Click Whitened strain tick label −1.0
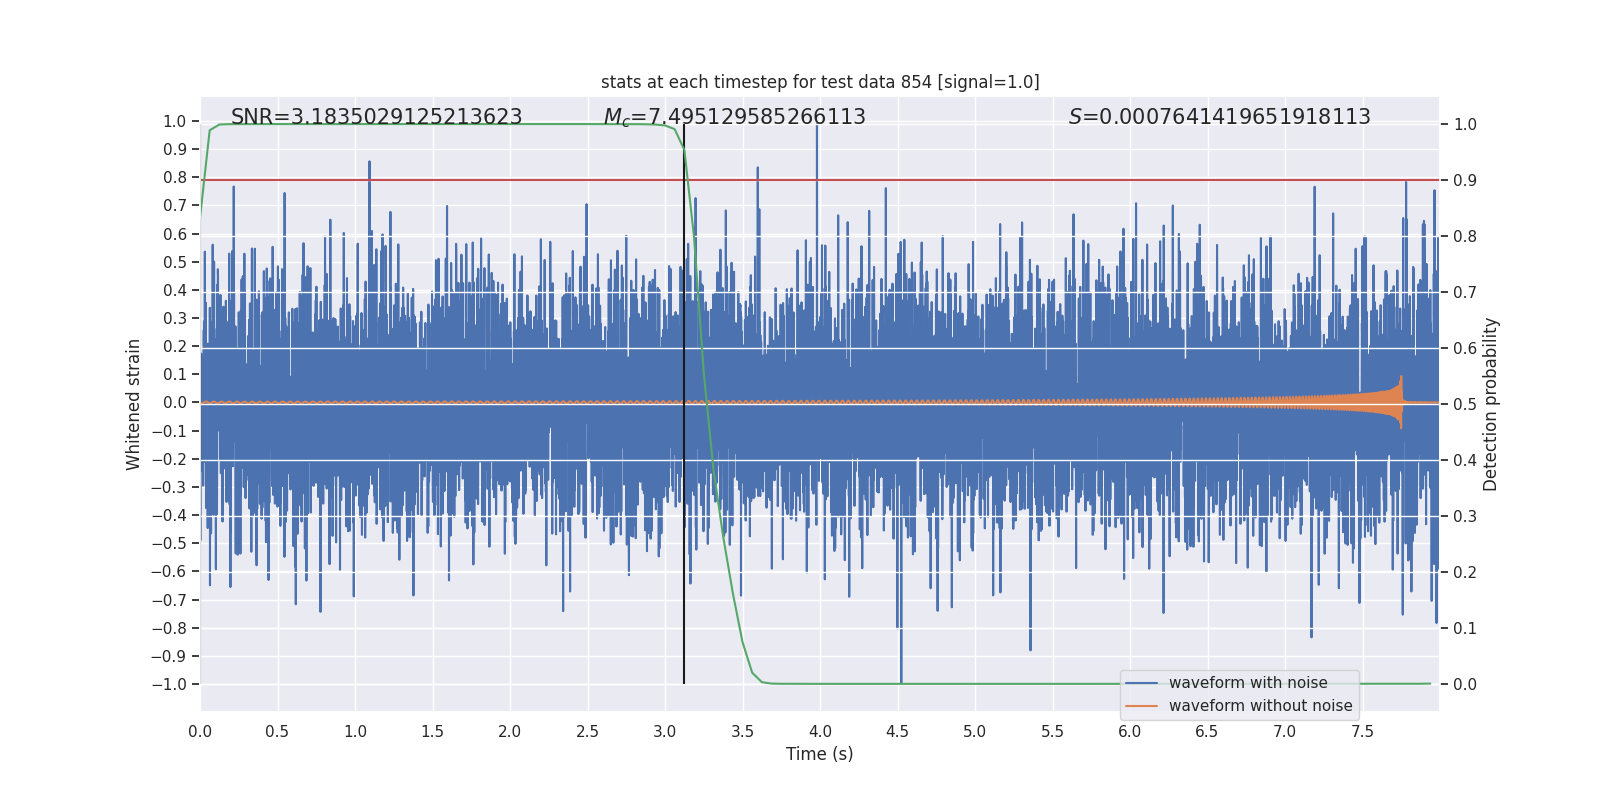Image resolution: width=1600 pixels, height=800 pixels. click(169, 684)
